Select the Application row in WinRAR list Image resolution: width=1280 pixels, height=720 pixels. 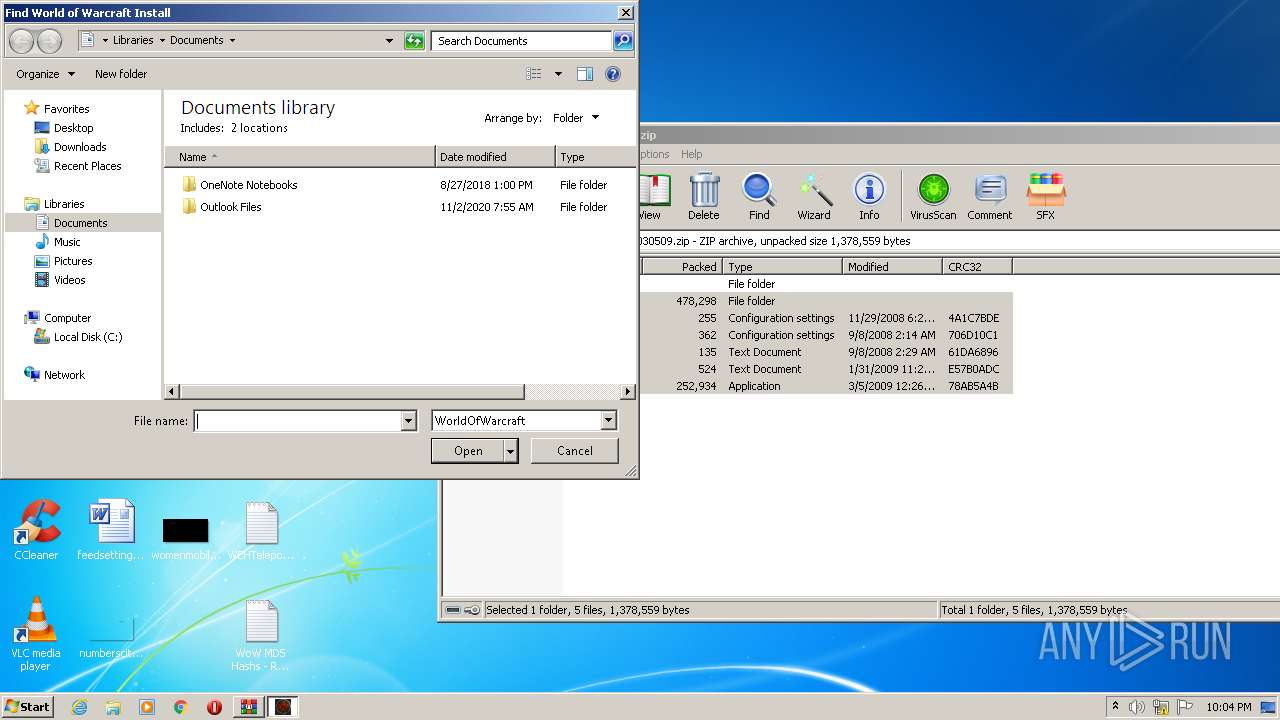coord(827,386)
